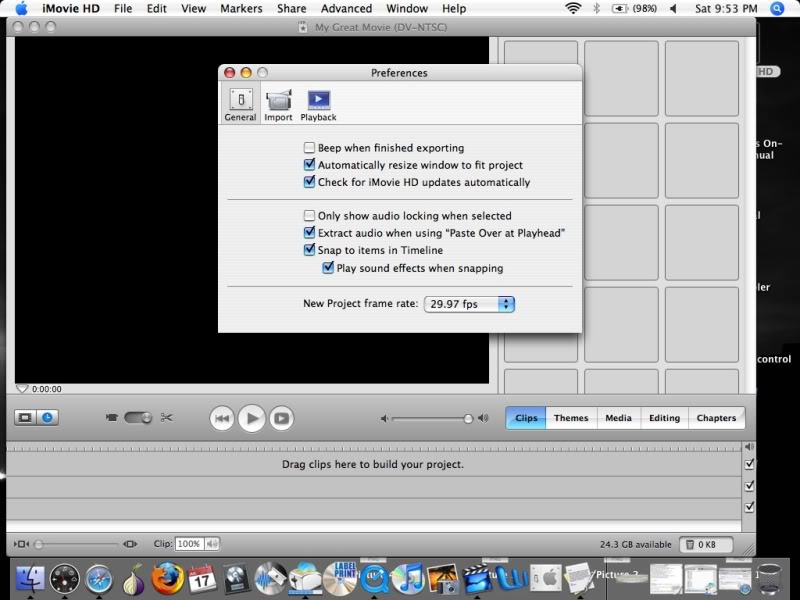This screenshot has width=800, height=600.
Task: Switch to timeline viewer clock button
Action: 47,418
